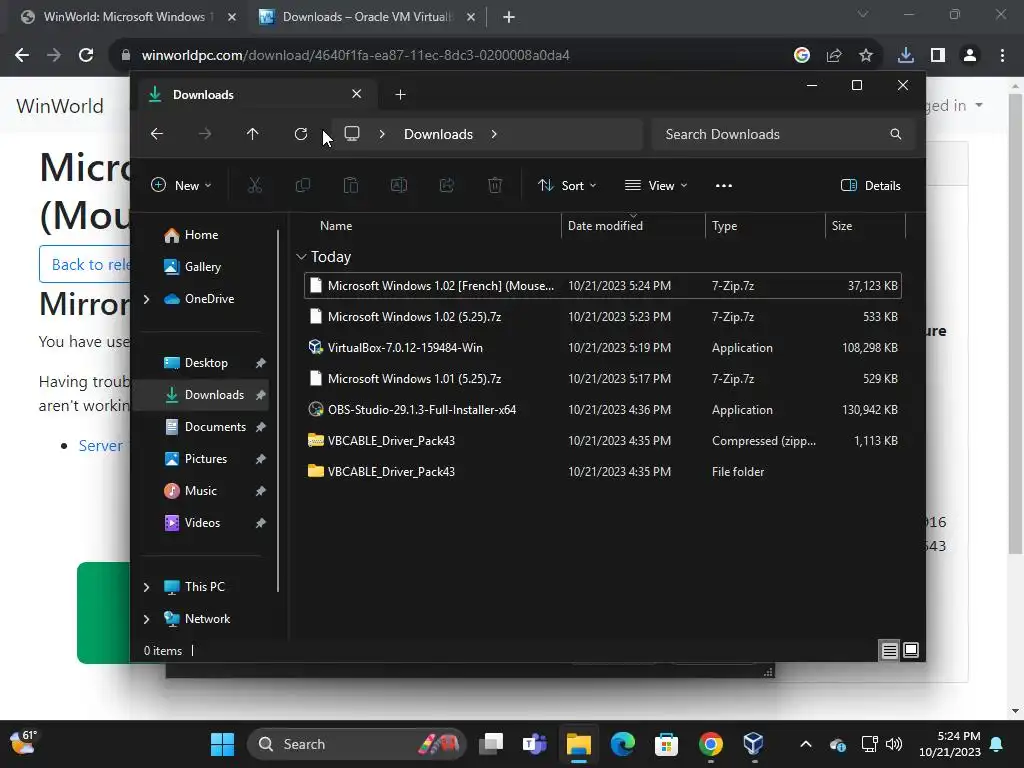1024x768 pixels.
Task: Toggle the Details pane button
Action: click(x=871, y=185)
